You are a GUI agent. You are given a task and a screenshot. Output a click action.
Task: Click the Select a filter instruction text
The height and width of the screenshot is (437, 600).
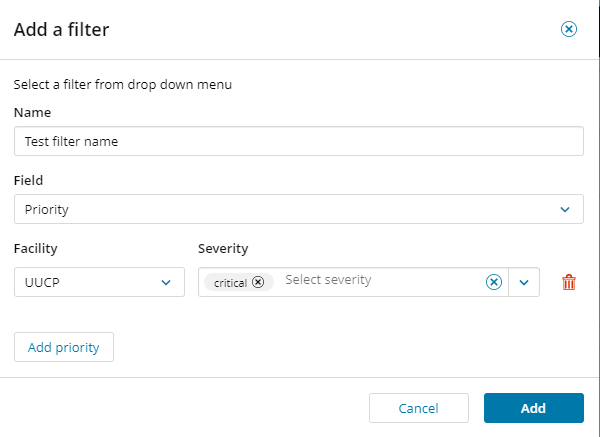[x=122, y=85]
